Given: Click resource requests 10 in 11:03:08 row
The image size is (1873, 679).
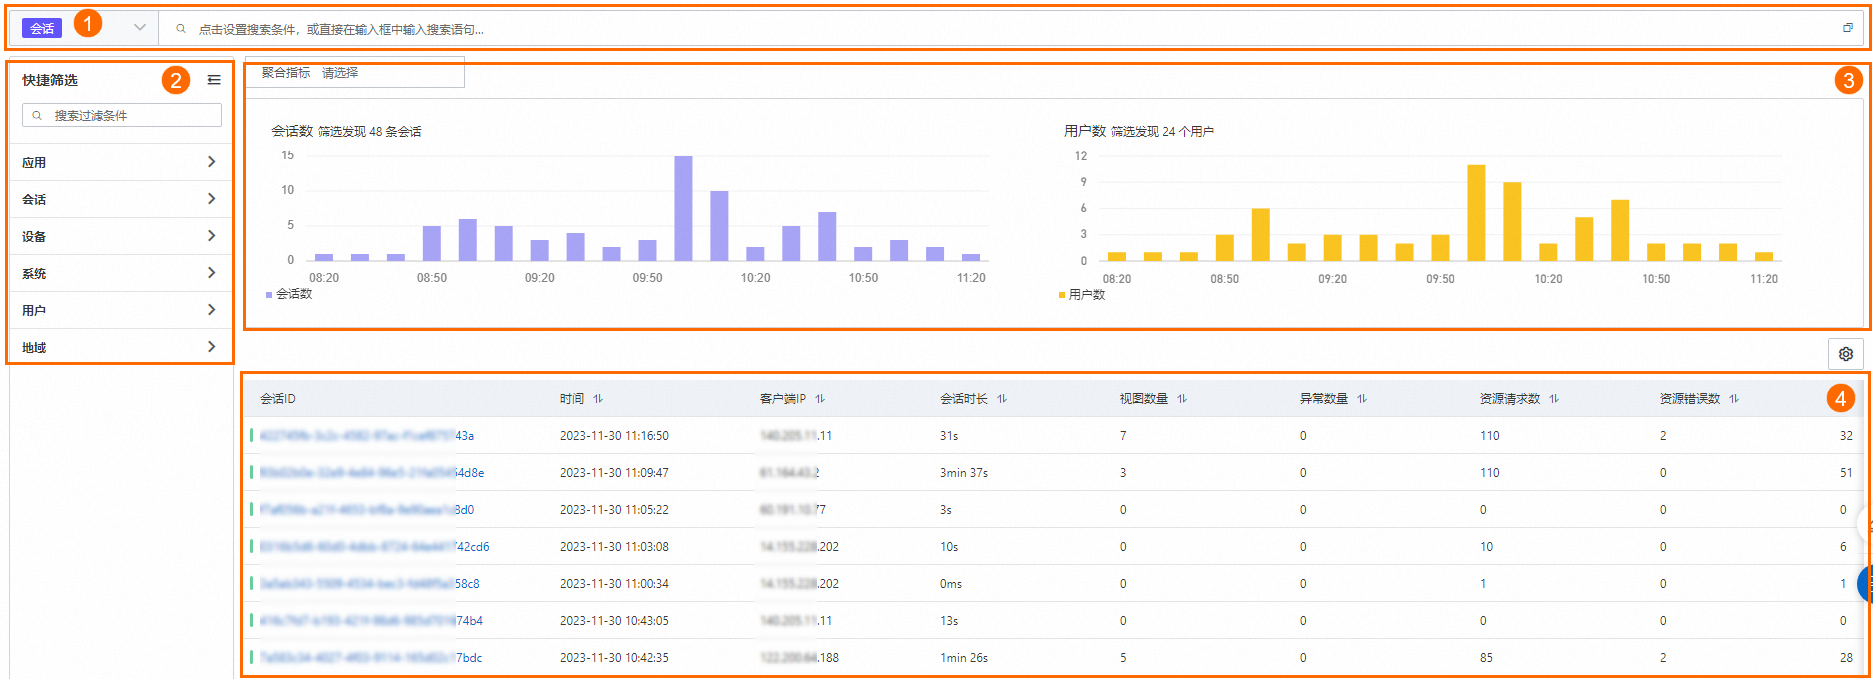Looking at the screenshot, I should click(1487, 547).
